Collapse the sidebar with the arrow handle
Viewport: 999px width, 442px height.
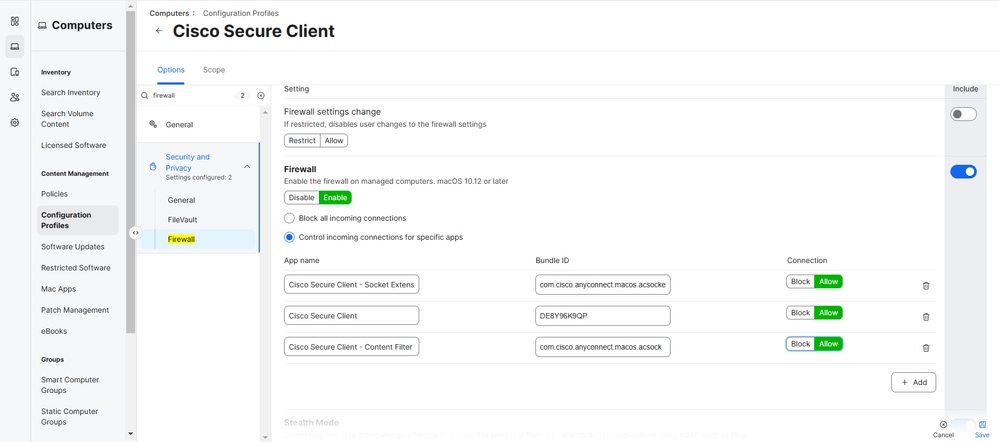coord(135,233)
